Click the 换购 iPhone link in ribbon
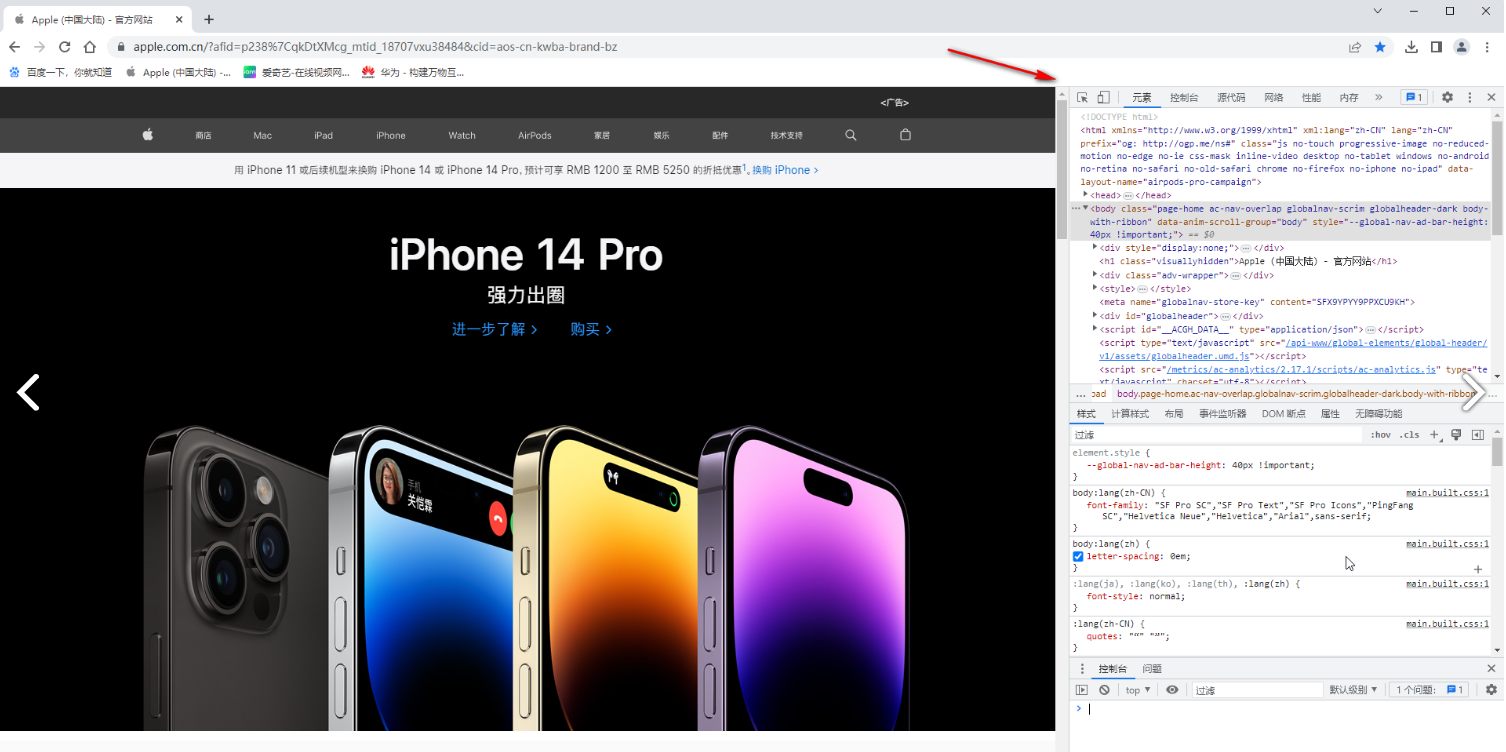This screenshot has width=1506, height=752. coord(785,170)
